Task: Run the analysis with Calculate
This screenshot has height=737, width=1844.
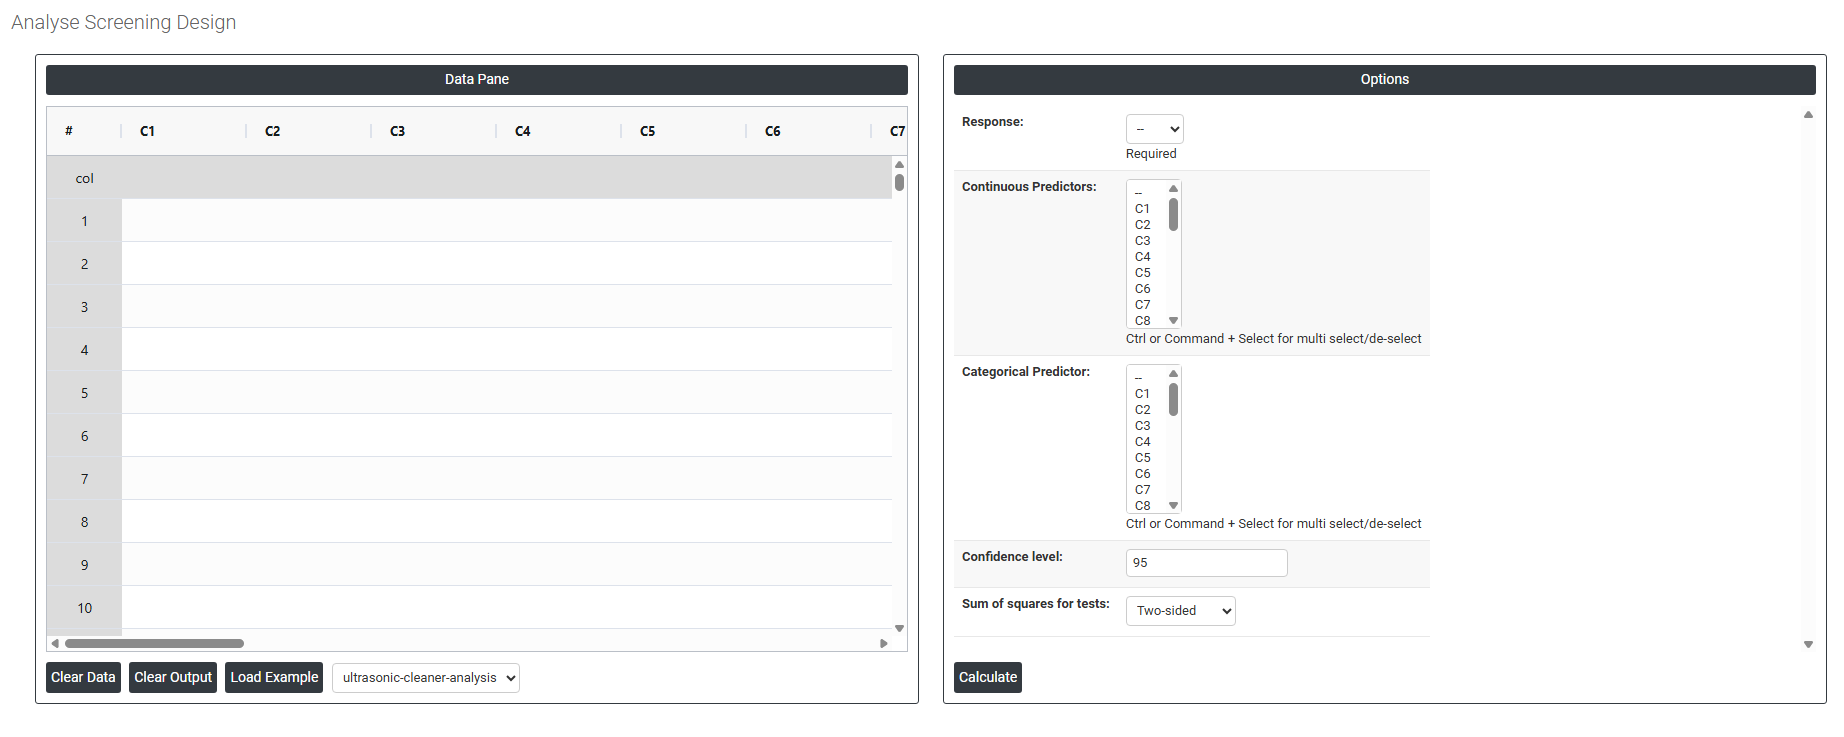Action: pyautogui.click(x=987, y=677)
